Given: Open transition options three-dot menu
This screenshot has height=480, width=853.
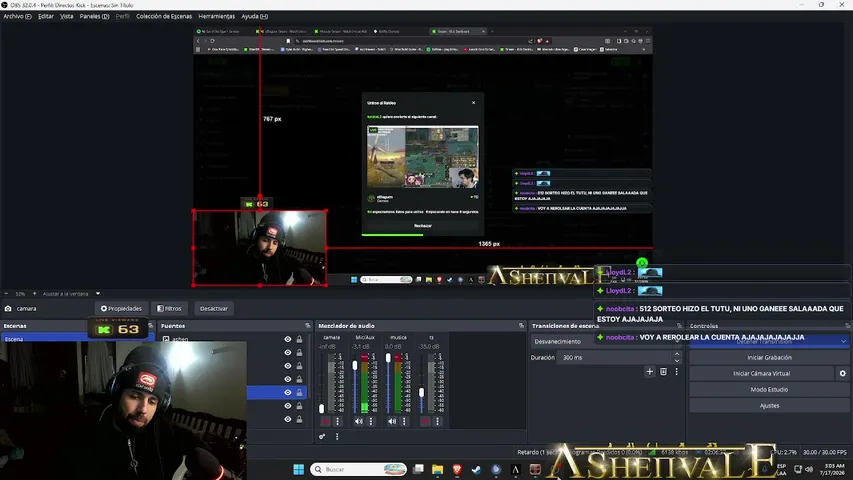Looking at the screenshot, I should point(677,372).
